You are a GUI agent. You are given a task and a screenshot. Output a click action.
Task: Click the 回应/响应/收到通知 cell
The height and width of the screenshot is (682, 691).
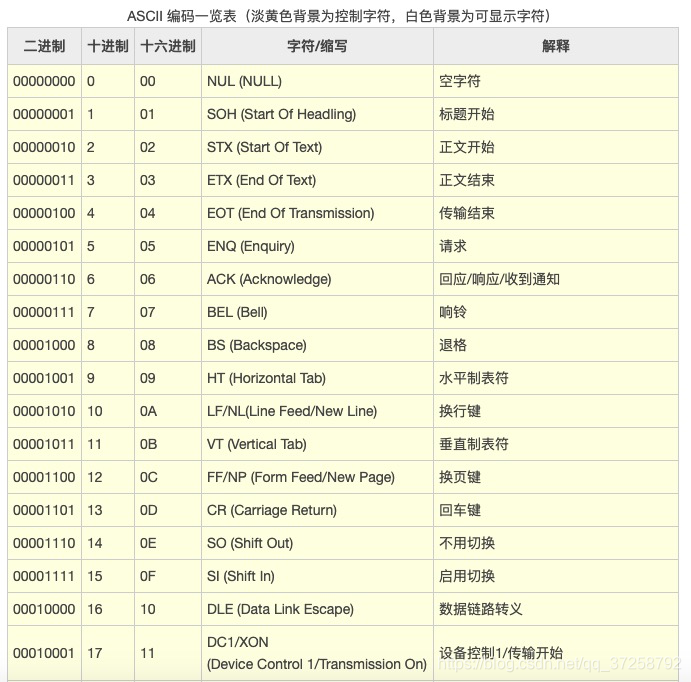556,279
